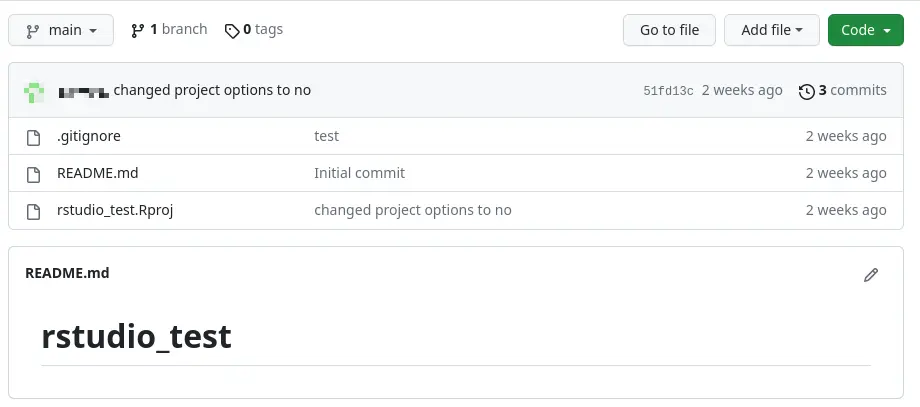Open the .gitignore file link
Viewport: 920px width, 407px height.
[x=89, y=136]
